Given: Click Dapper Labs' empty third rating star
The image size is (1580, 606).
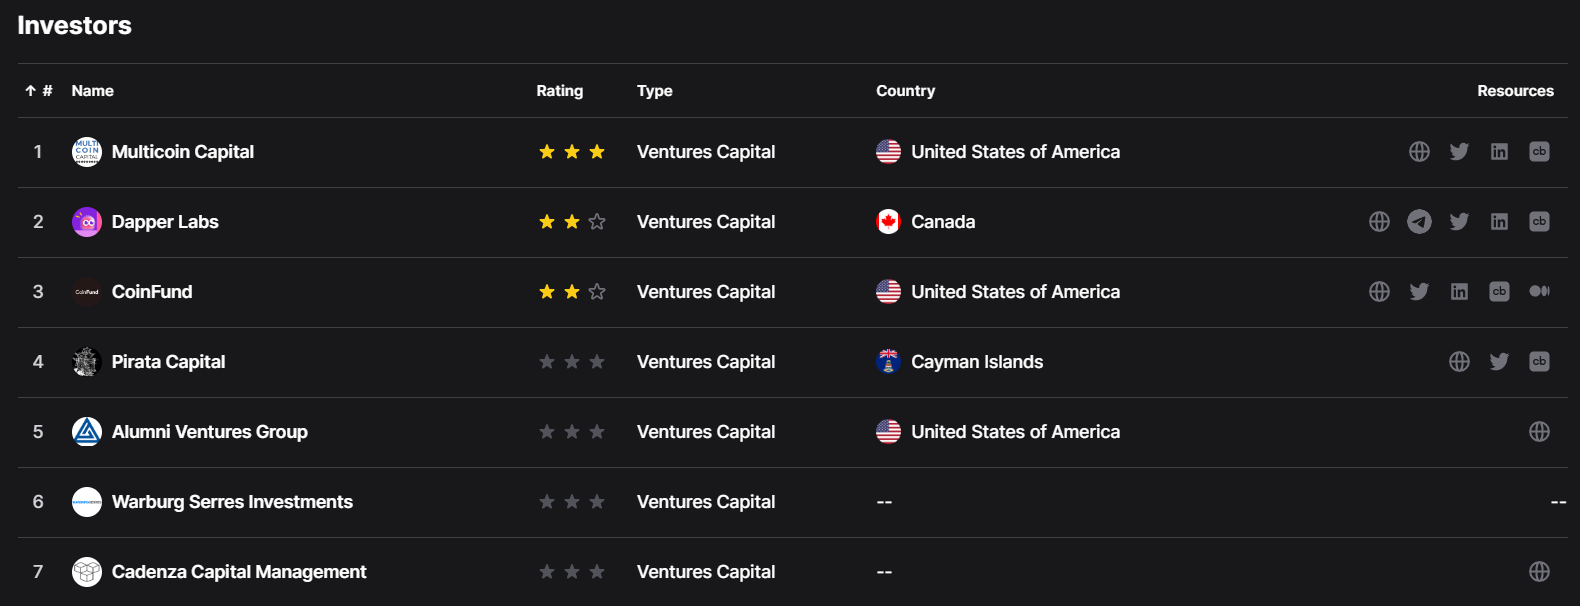Looking at the screenshot, I should [597, 222].
